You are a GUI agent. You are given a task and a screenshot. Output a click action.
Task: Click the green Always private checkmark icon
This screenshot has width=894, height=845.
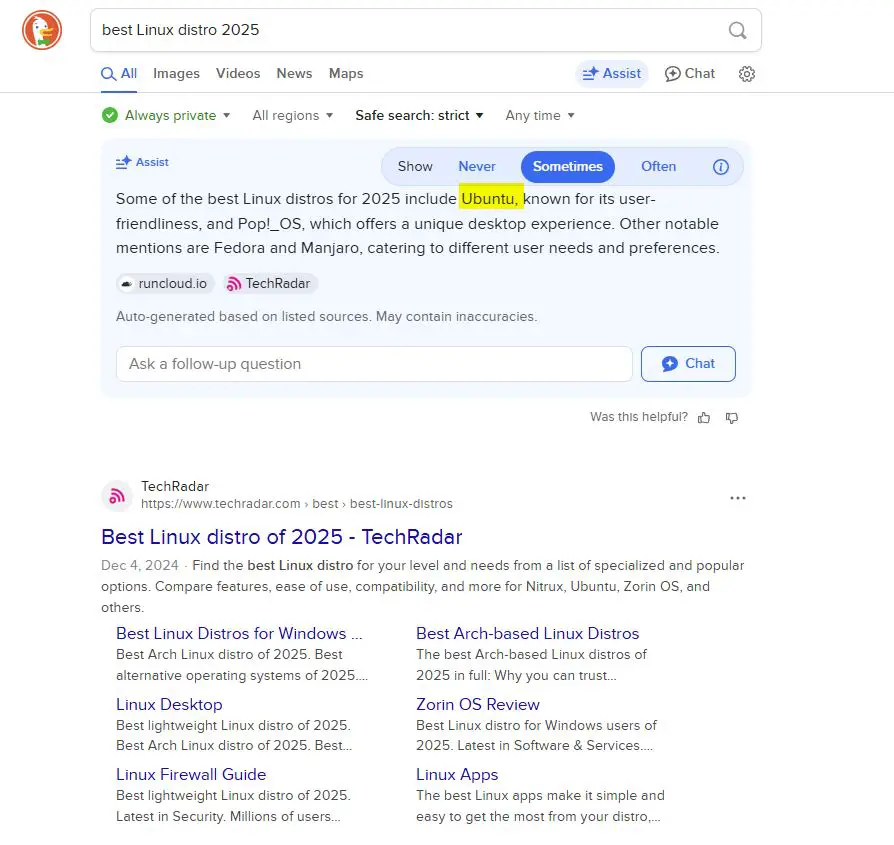(109, 115)
